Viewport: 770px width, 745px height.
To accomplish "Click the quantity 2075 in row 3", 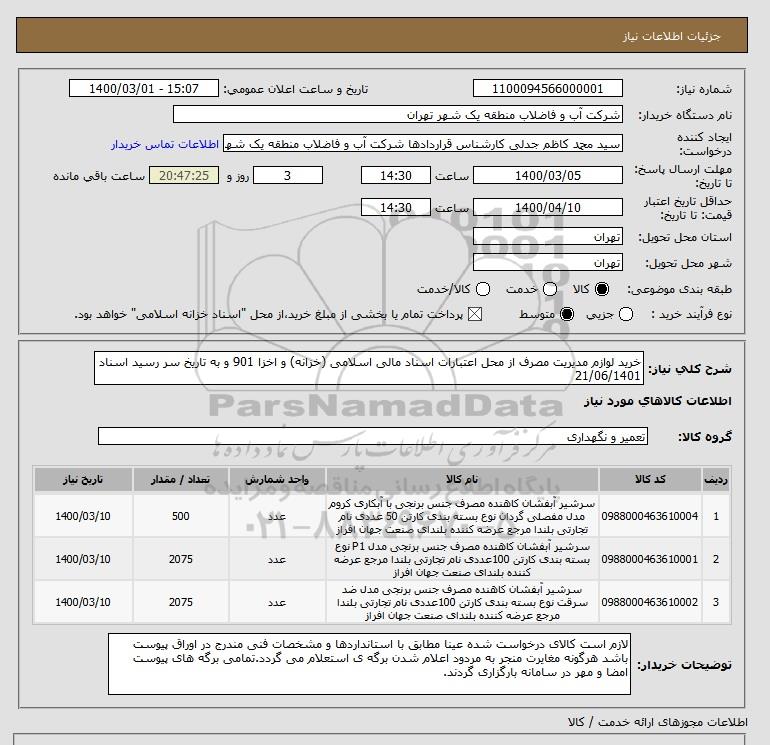I will [181, 602].
